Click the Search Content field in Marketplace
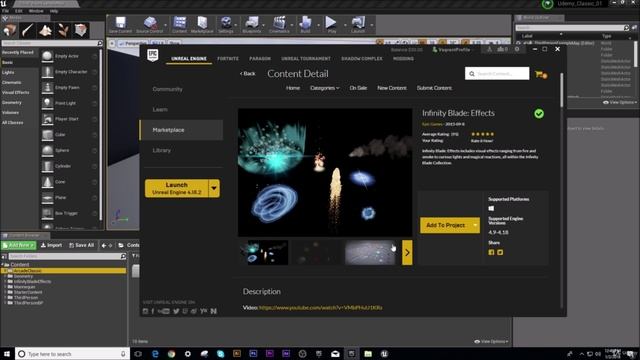The image size is (640, 360). pyautogui.click(x=497, y=73)
